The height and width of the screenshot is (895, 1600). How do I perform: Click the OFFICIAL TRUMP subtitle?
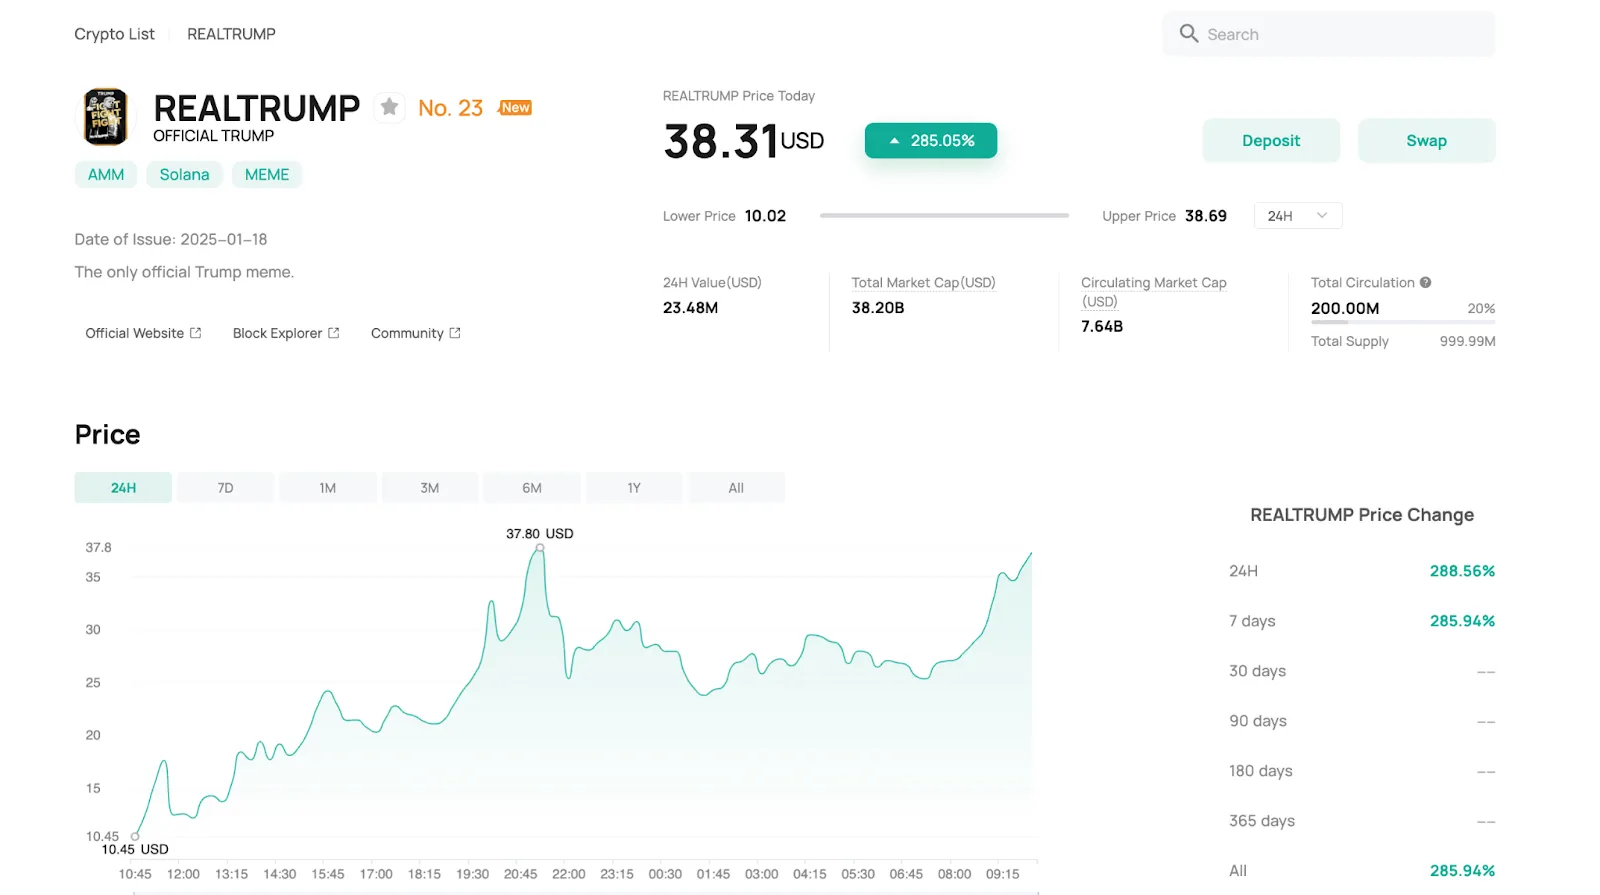pyautogui.click(x=213, y=136)
